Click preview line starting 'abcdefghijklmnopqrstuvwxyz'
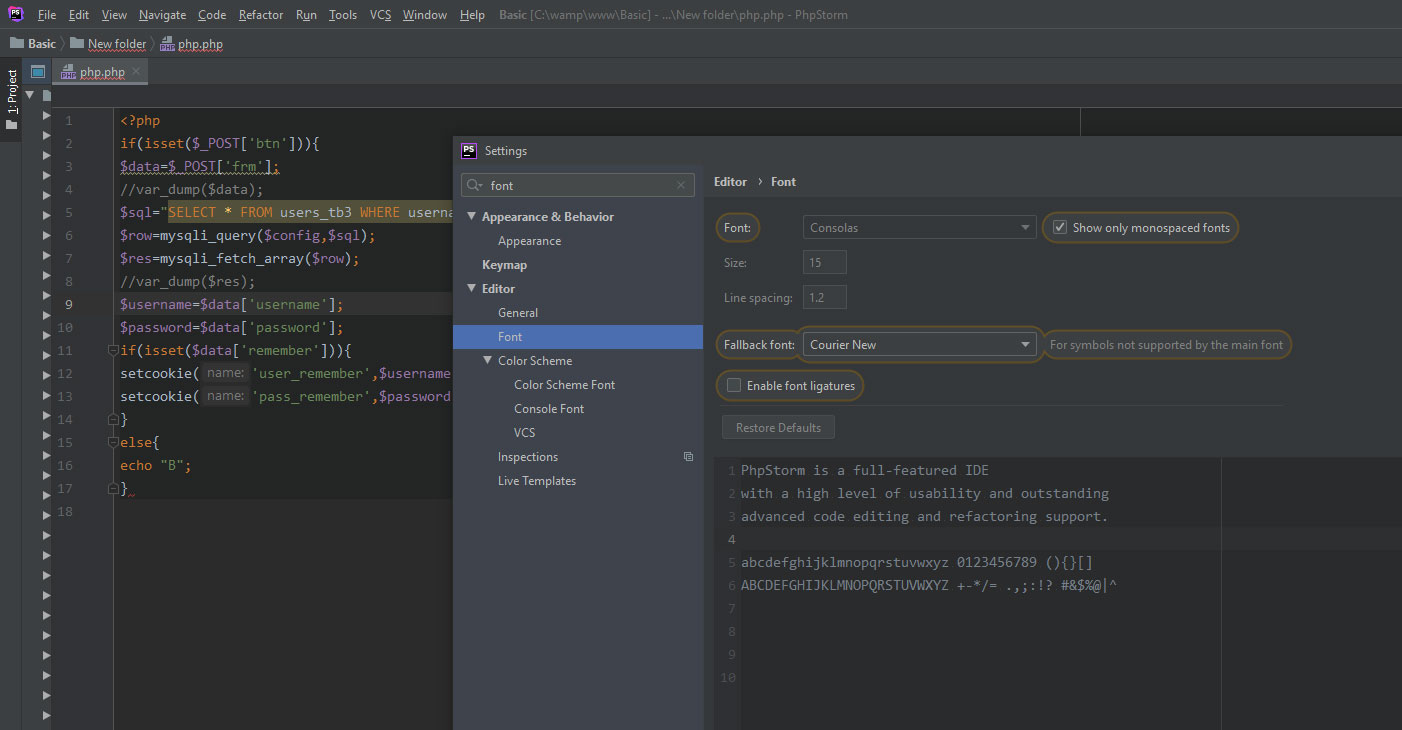Viewport: 1402px width, 730px height. (917, 562)
